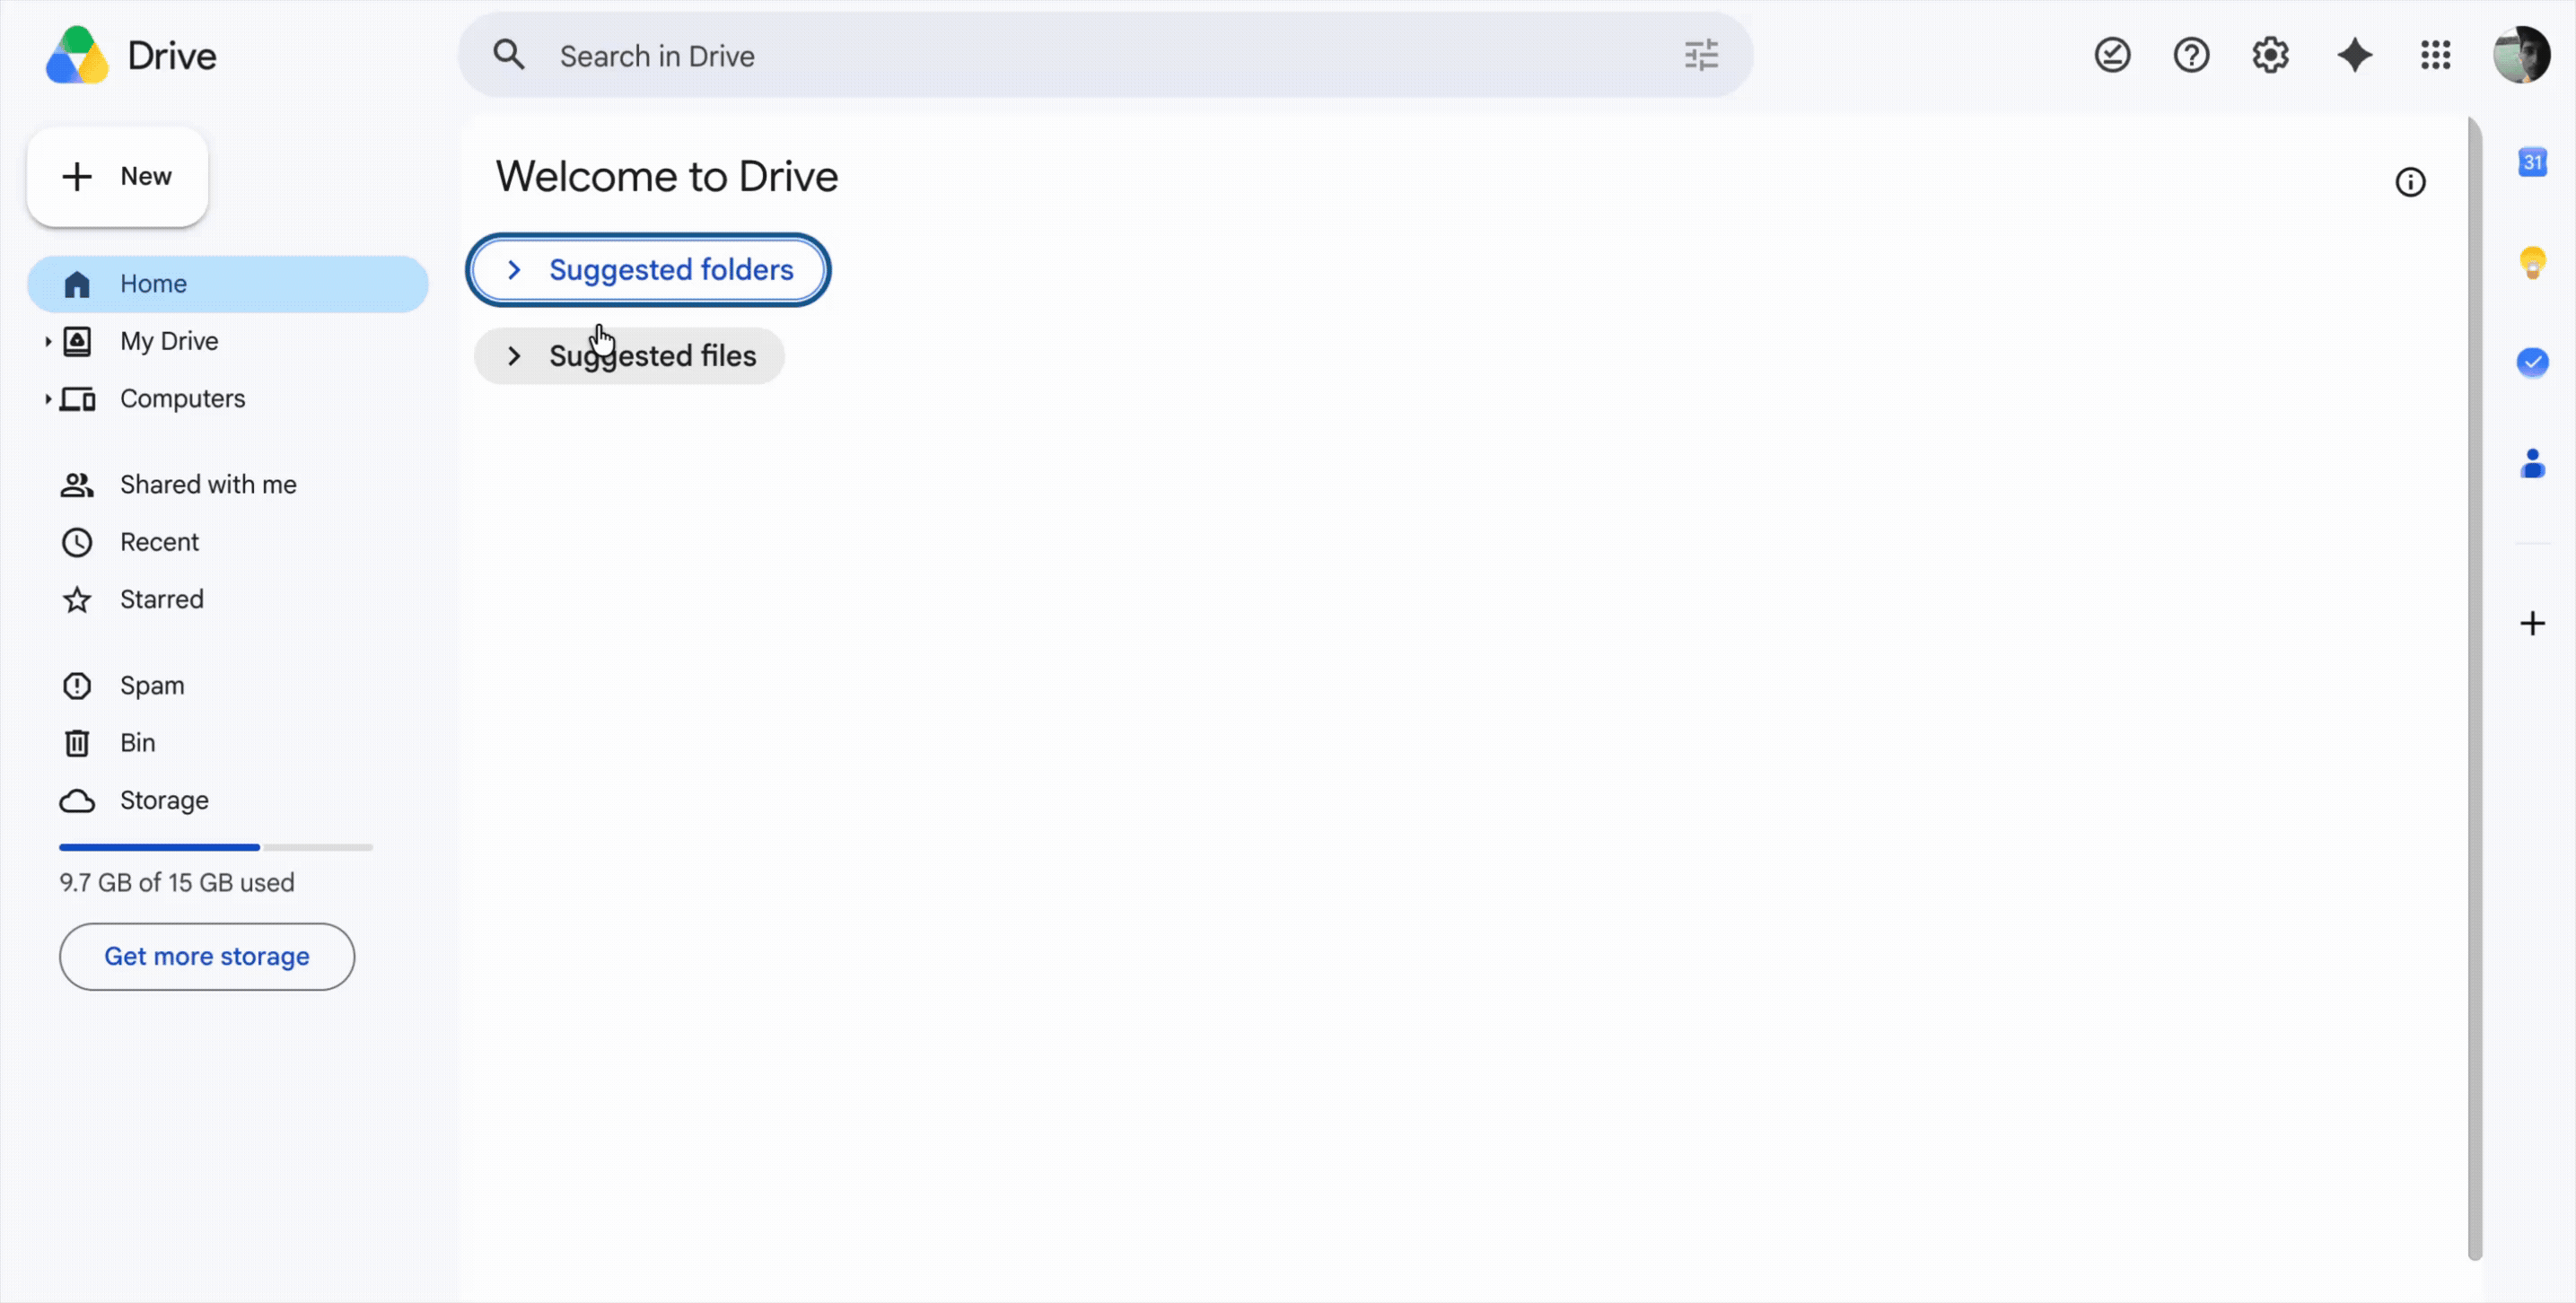
Task: Click the search magnifier icon
Action: (x=509, y=55)
